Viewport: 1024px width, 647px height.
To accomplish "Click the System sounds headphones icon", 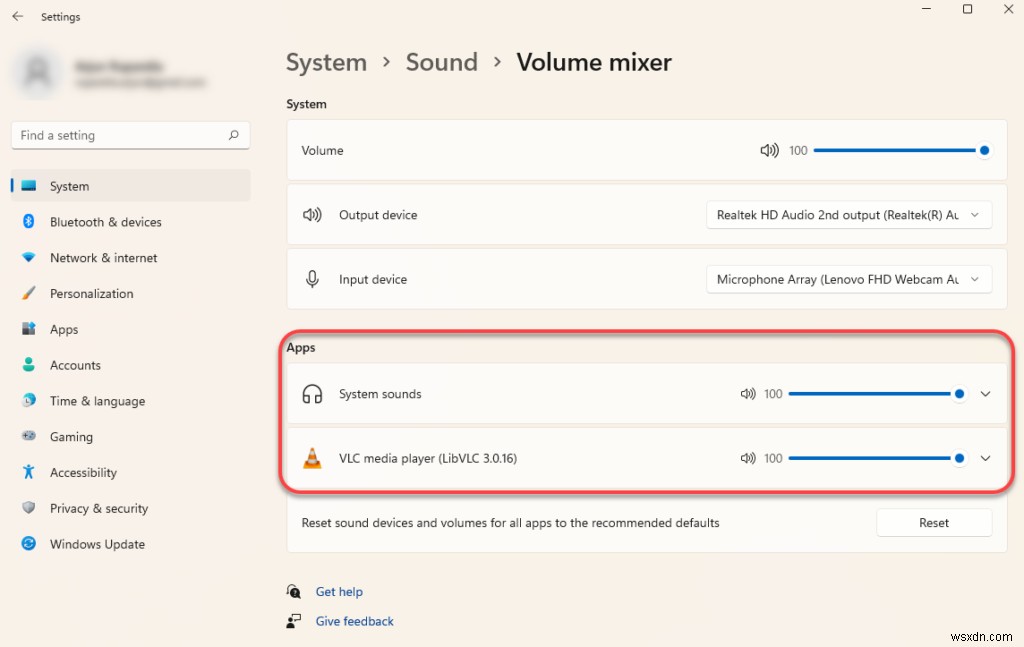I will click(312, 394).
